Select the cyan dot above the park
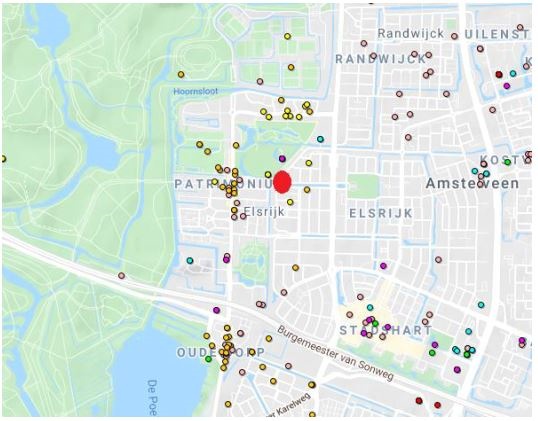 320,139
